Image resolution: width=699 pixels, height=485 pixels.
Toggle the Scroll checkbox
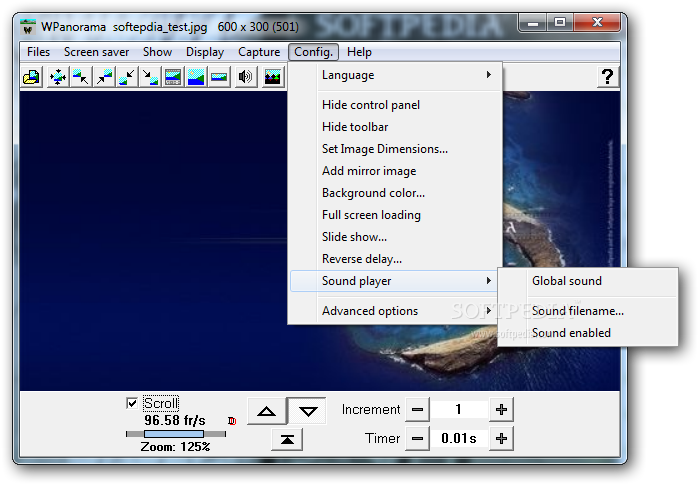(132, 403)
